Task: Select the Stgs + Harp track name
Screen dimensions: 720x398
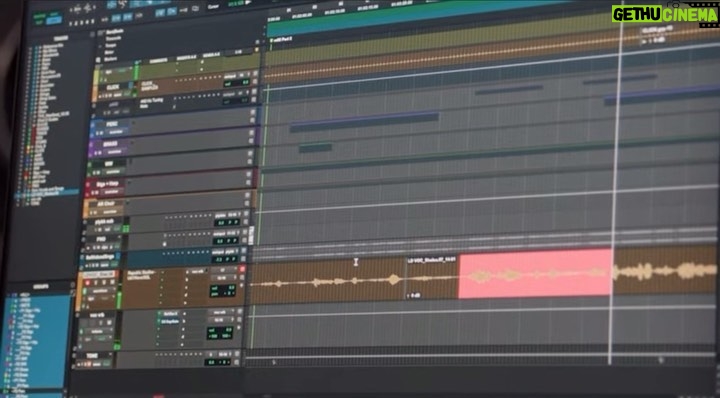Action: click(107, 183)
